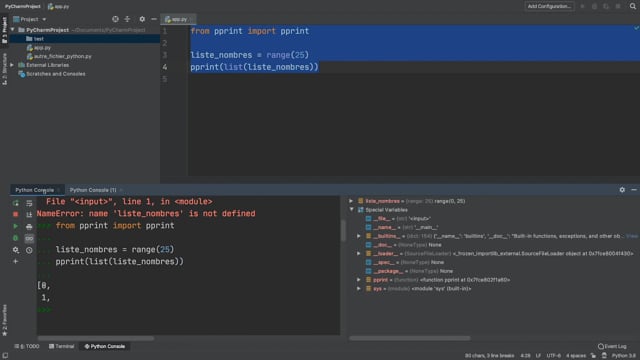This screenshot has height=360, width=640.
Task: Click View link on __builtins__ row
Action: (x=632, y=236)
